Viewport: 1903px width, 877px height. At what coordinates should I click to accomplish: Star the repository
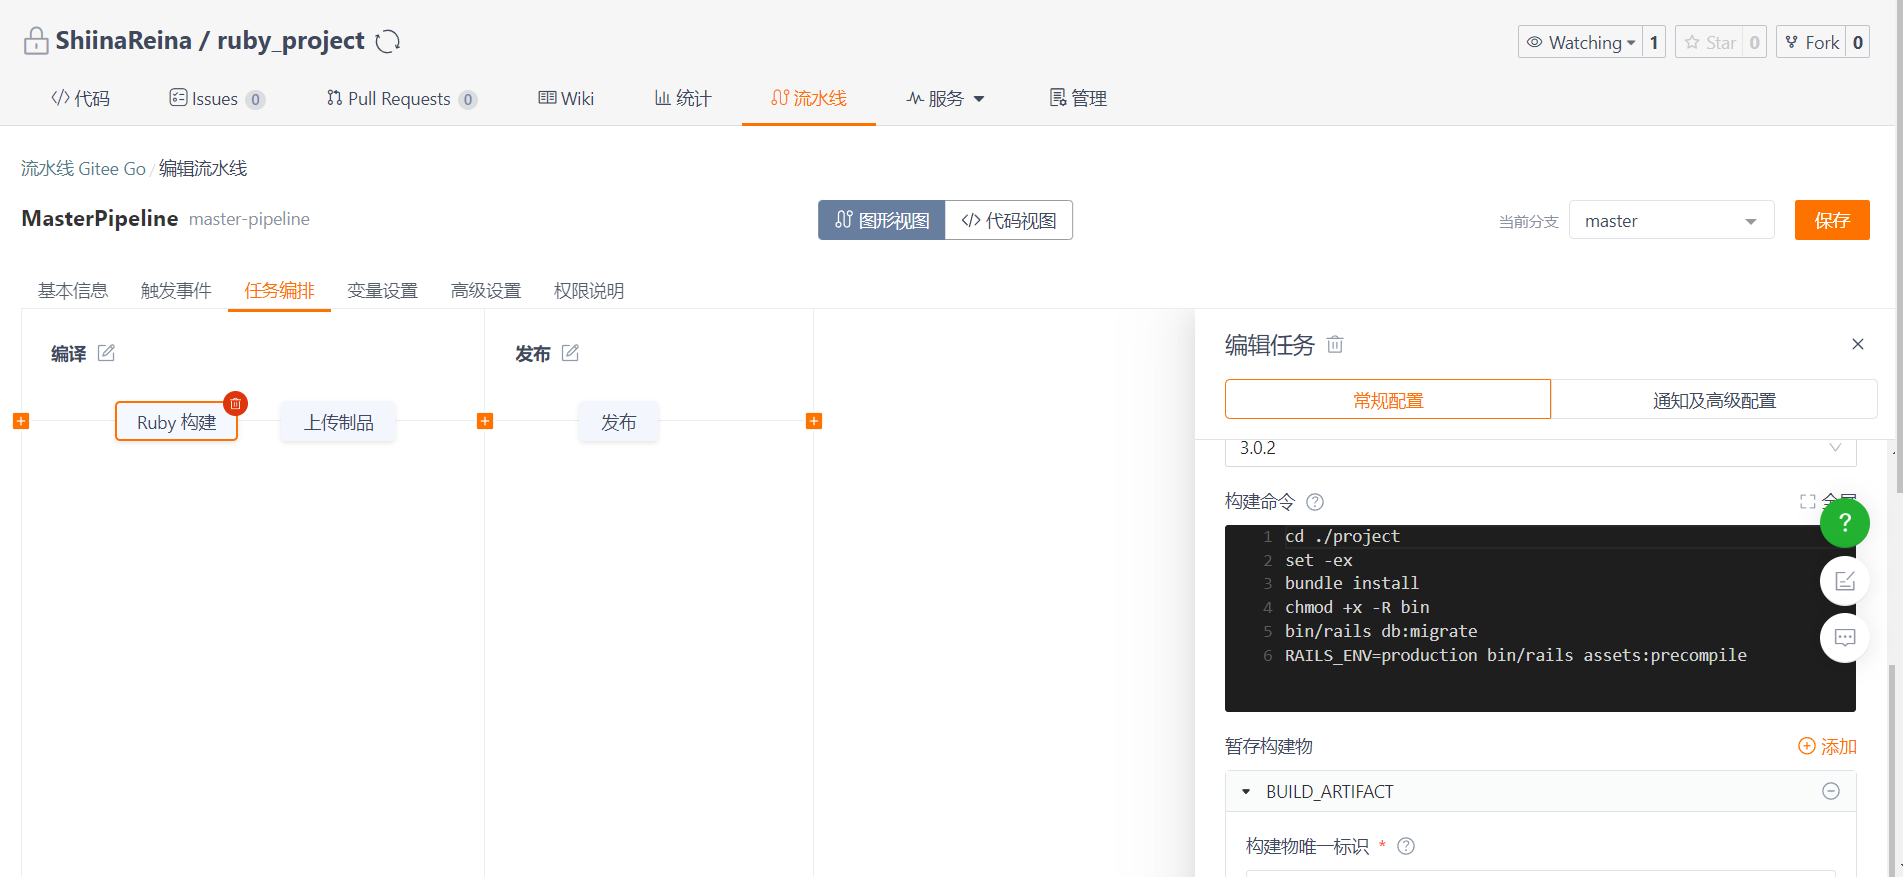pyautogui.click(x=1709, y=42)
